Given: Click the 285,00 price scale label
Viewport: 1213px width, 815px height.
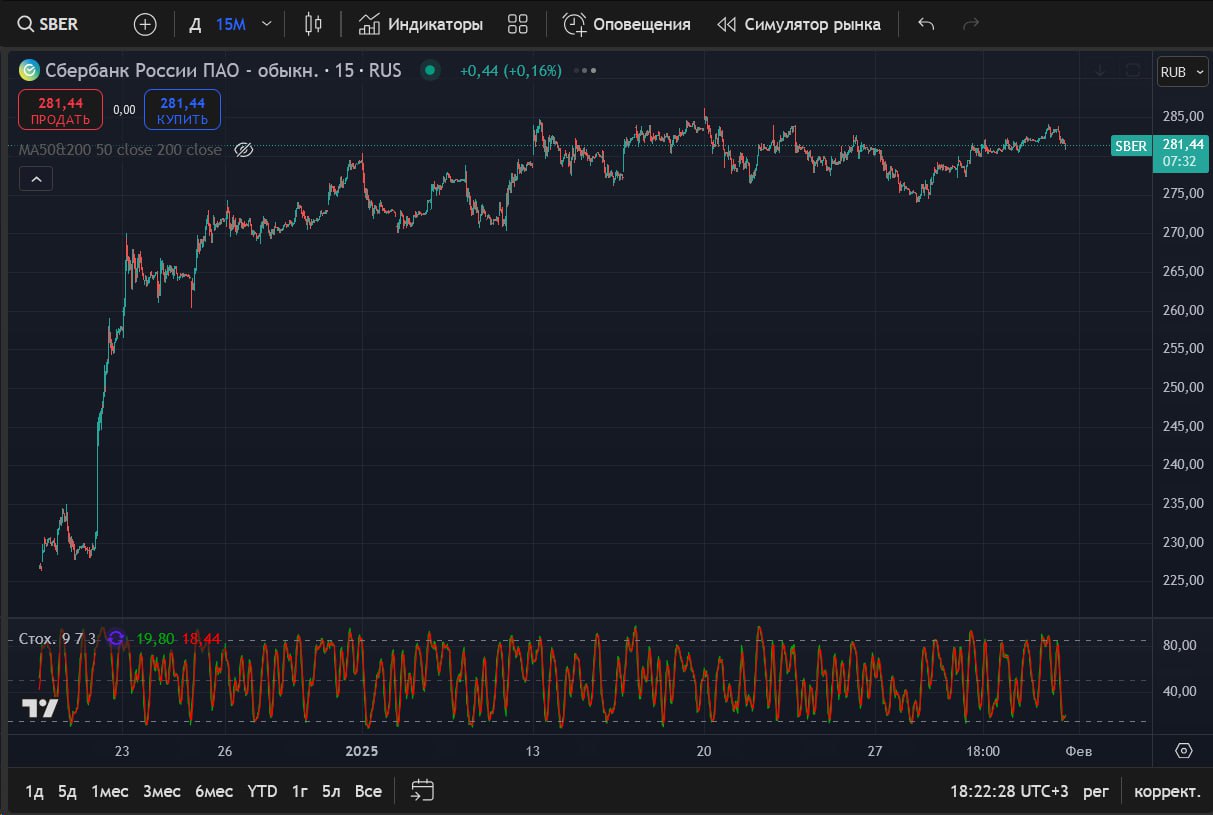Looking at the screenshot, I should tap(1182, 116).
